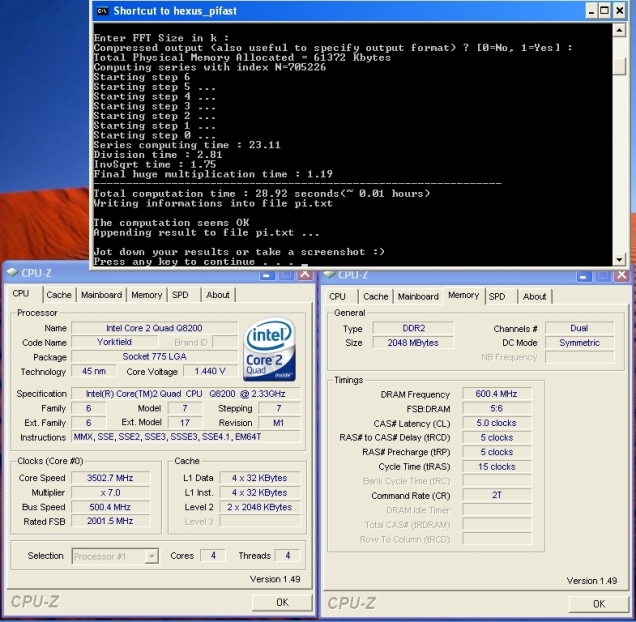Minimize the right CPU-Z window
Viewport: 636px width, 622px height.
pyautogui.click(x=583, y=276)
